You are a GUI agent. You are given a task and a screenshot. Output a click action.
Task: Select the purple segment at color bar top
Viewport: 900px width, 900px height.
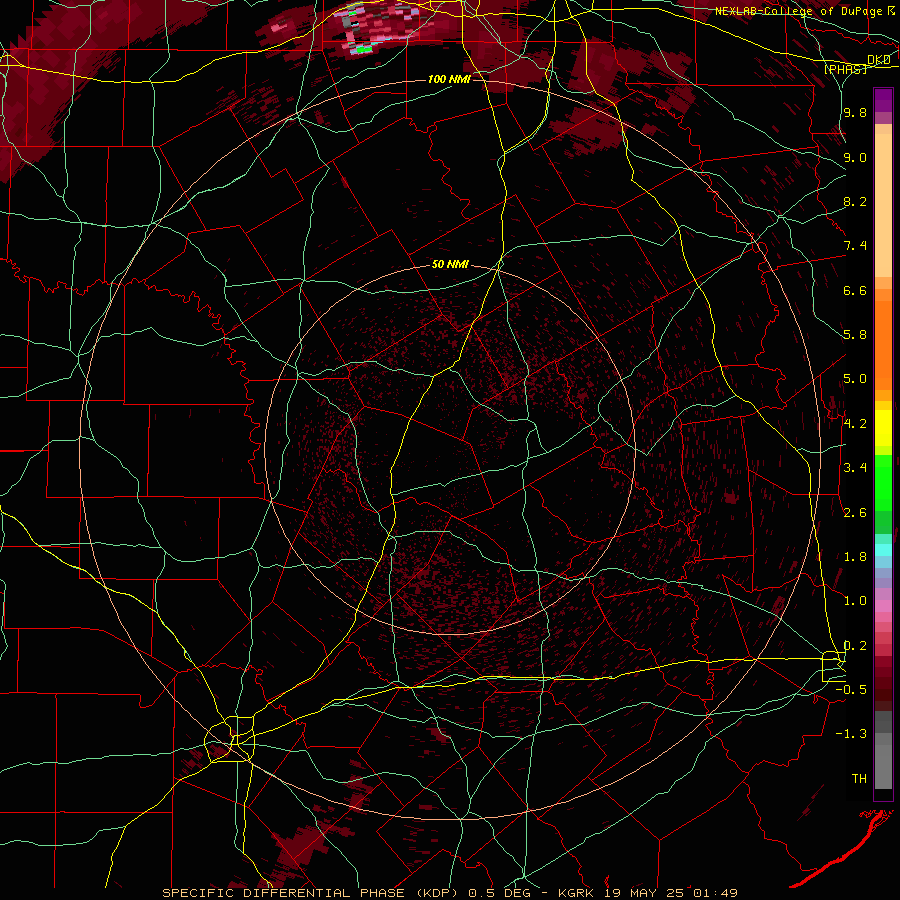pyautogui.click(x=883, y=100)
